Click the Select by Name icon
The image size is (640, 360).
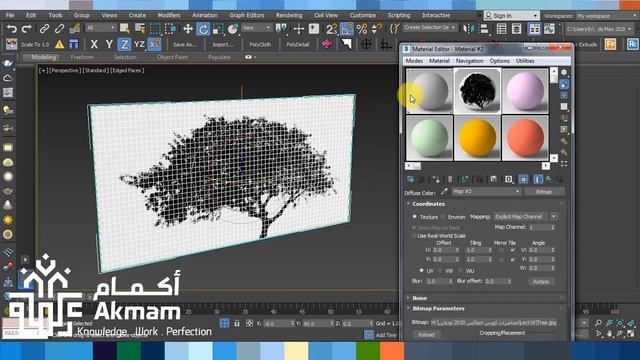tap(140, 29)
